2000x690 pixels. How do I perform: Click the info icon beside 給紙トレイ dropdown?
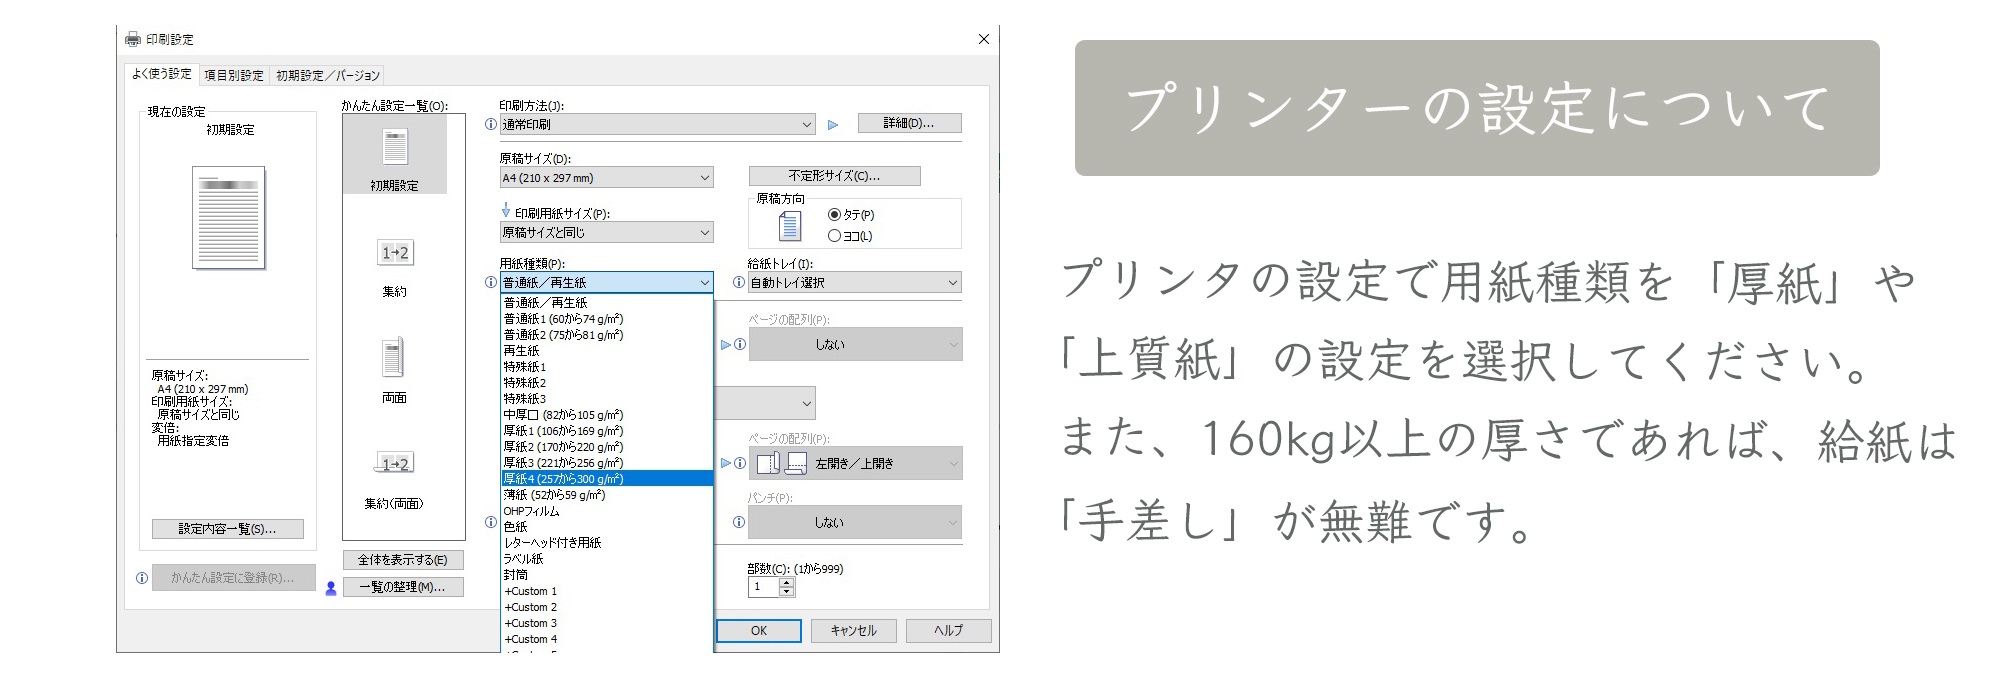pos(739,283)
